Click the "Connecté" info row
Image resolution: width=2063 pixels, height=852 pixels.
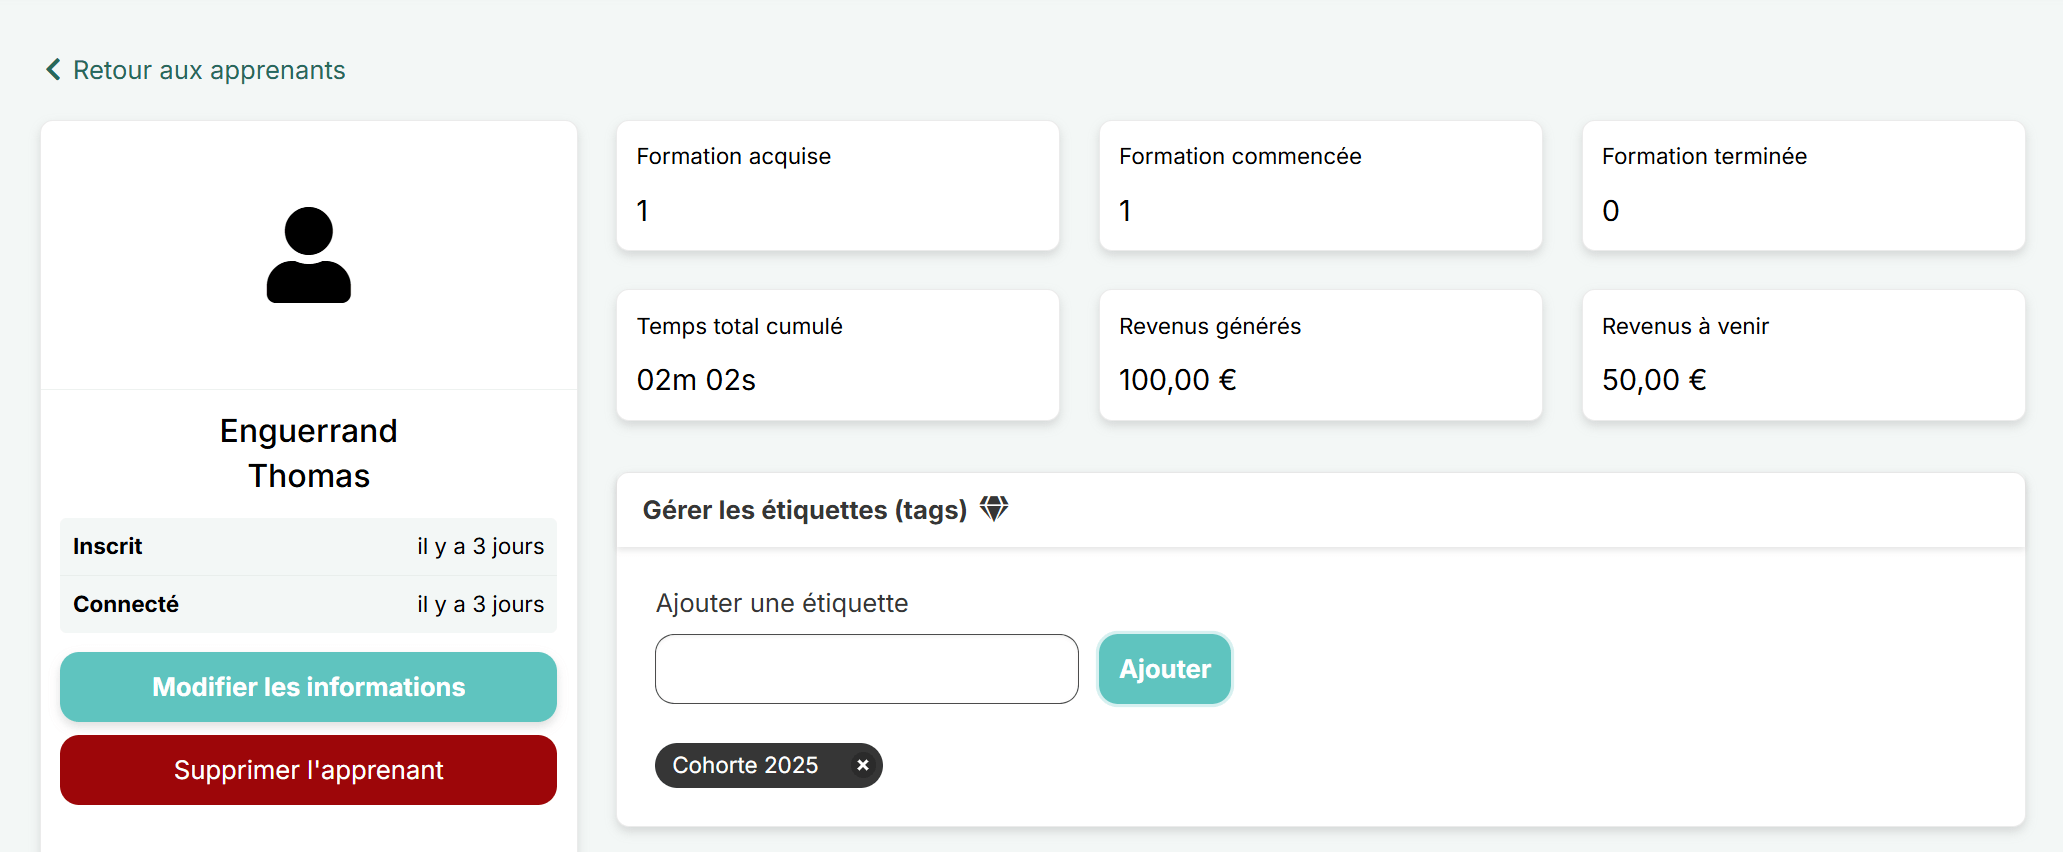pos(308,604)
